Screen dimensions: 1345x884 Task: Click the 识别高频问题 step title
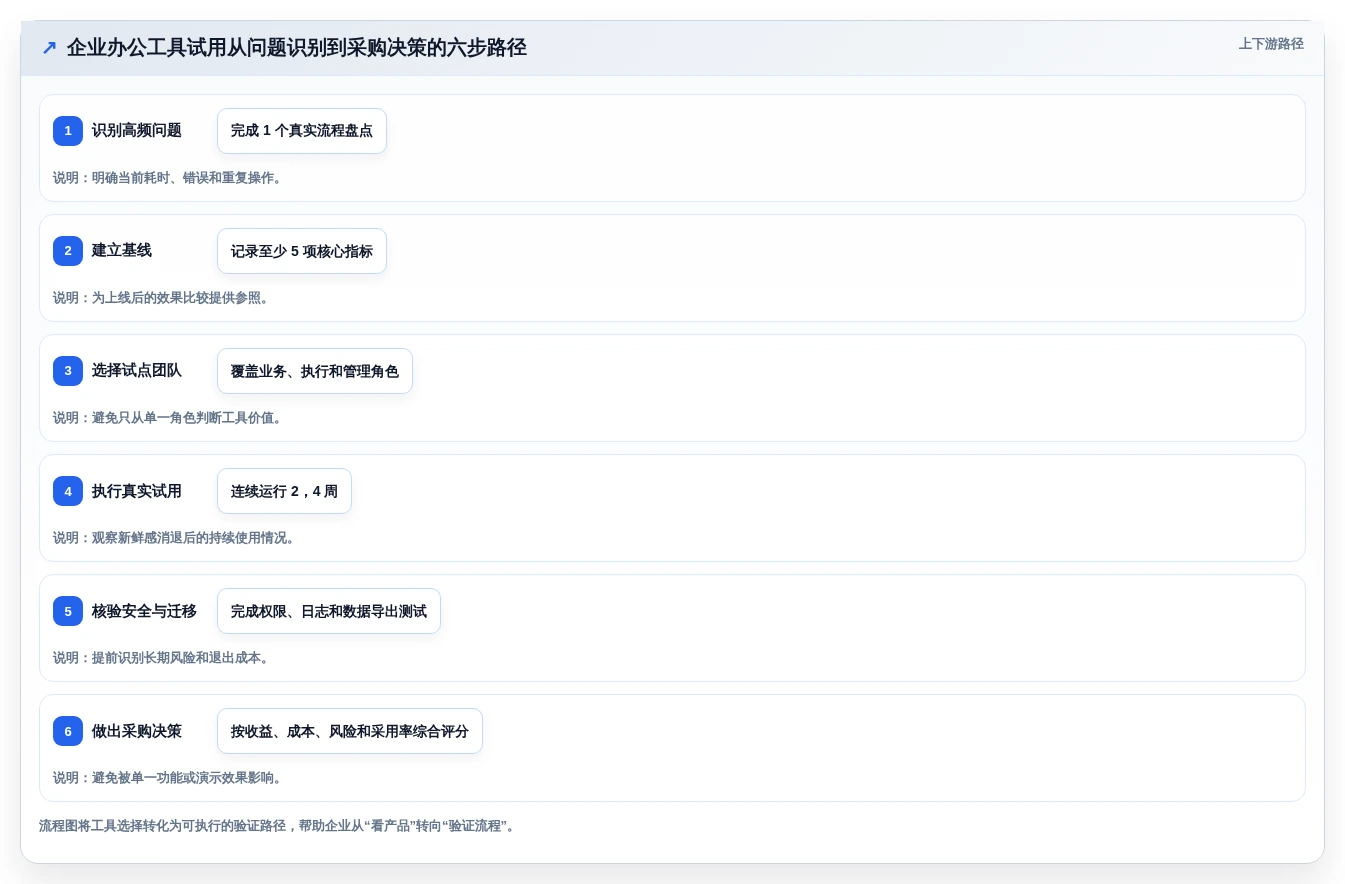(137, 131)
